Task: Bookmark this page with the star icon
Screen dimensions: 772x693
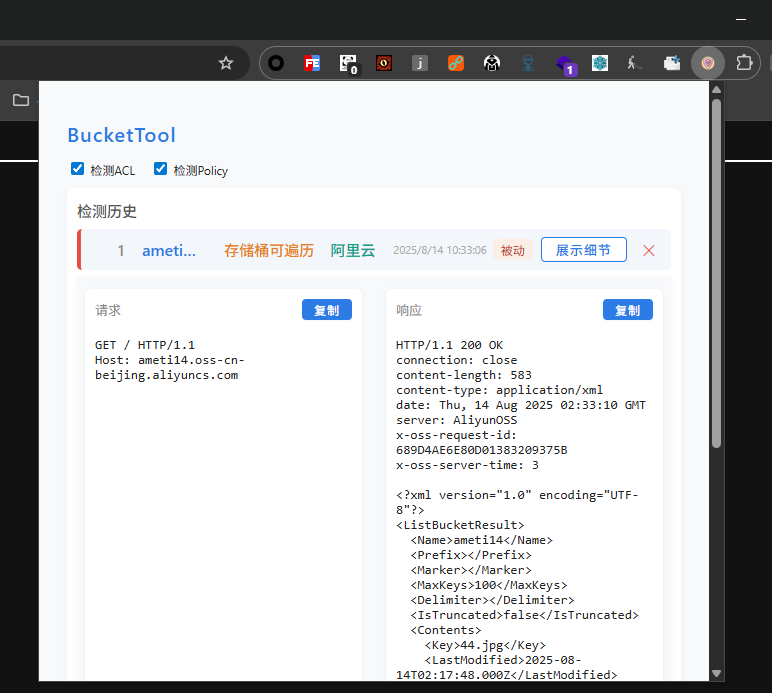Action: pyautogui.click(x=226, y=63)
